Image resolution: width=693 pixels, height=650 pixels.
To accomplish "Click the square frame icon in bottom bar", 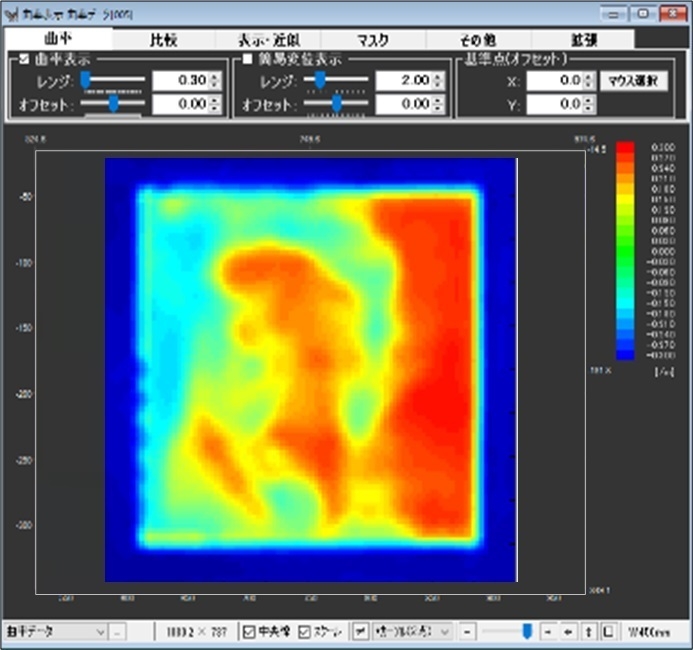I will 607,632.
